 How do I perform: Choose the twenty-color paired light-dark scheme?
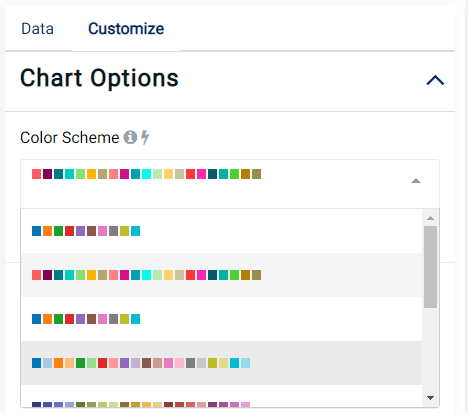pos(221,363)
